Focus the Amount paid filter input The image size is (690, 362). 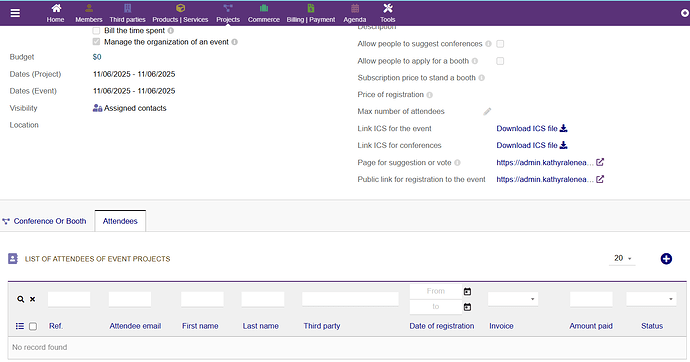tap(591, 299)
